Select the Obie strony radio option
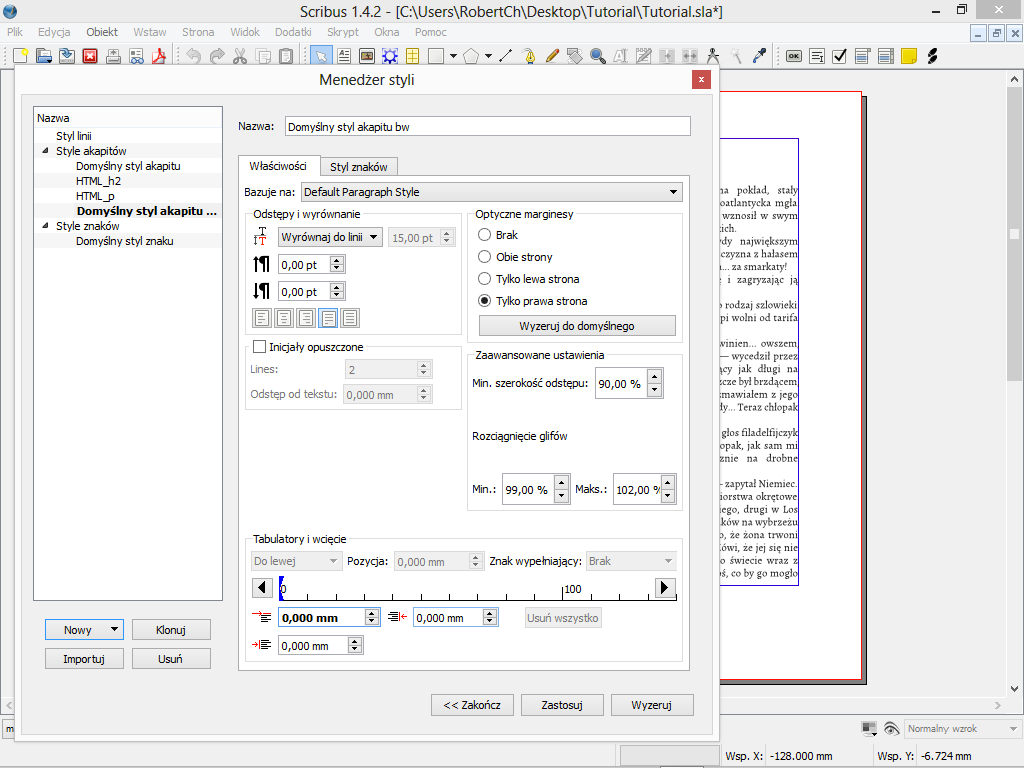 click(485, 257)
